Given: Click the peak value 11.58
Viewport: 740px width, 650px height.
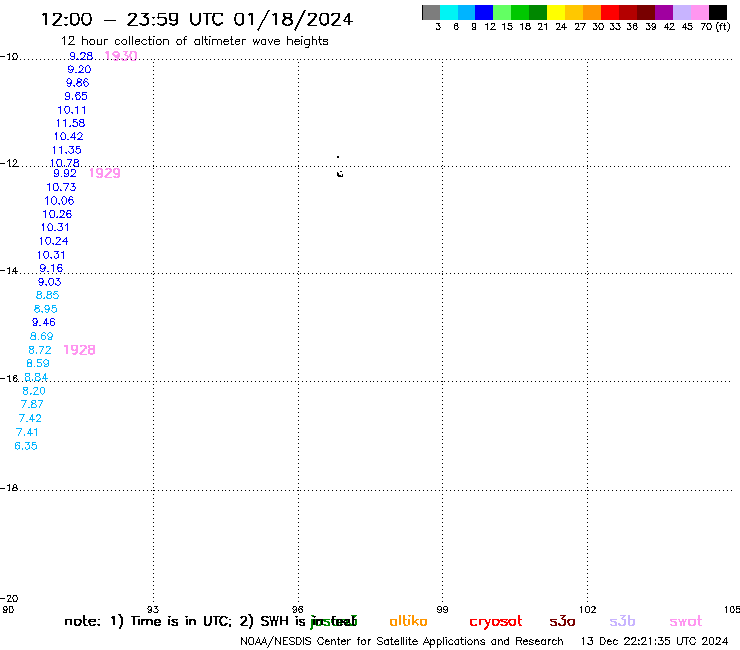Looking at the screenshot, I should point(70,123).
